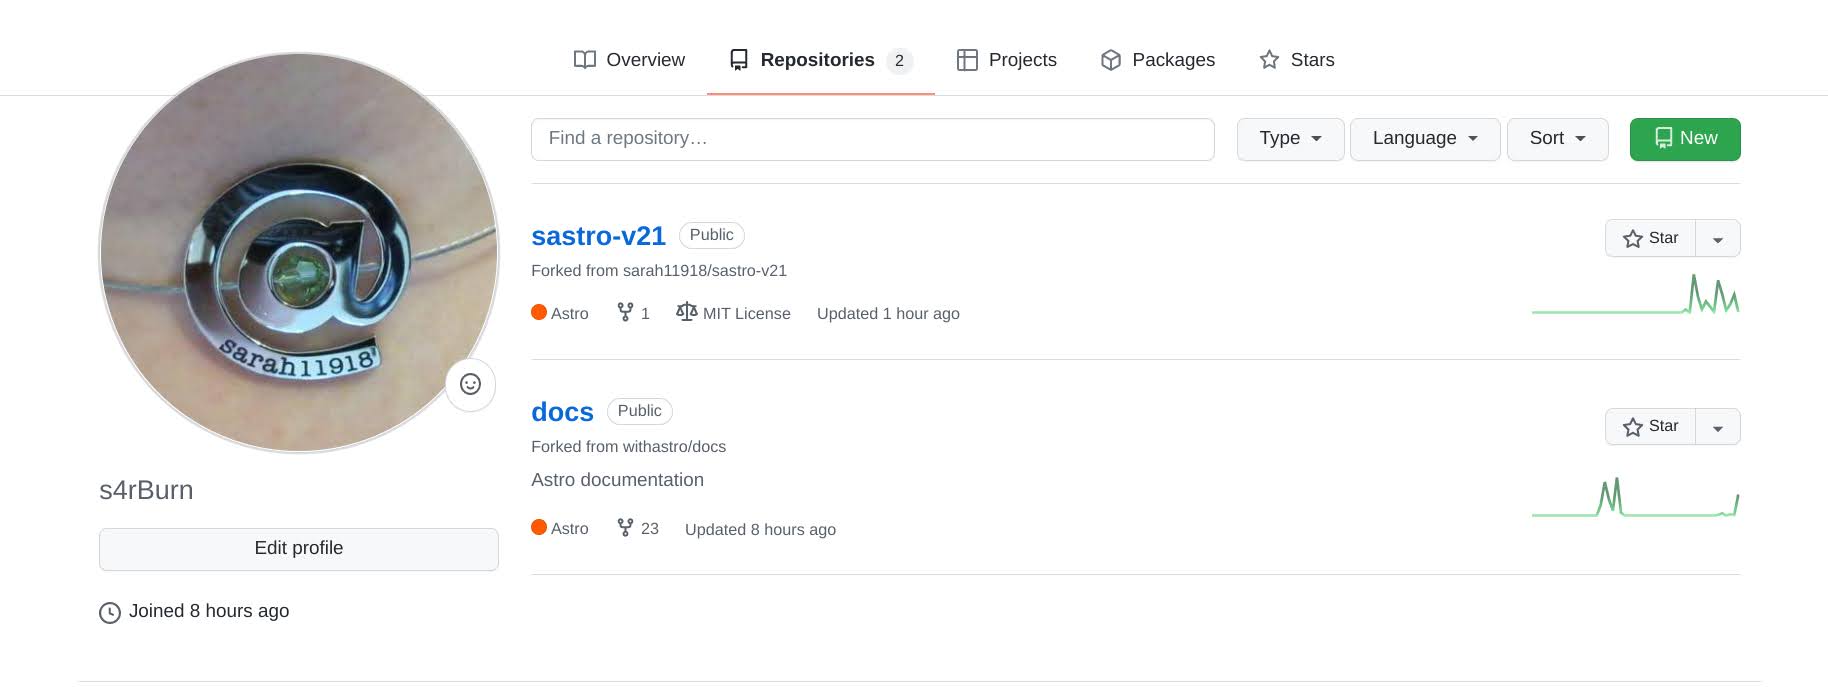
Task: Click the fork count icon for docs repo
Action: click(x=625, y=528)
